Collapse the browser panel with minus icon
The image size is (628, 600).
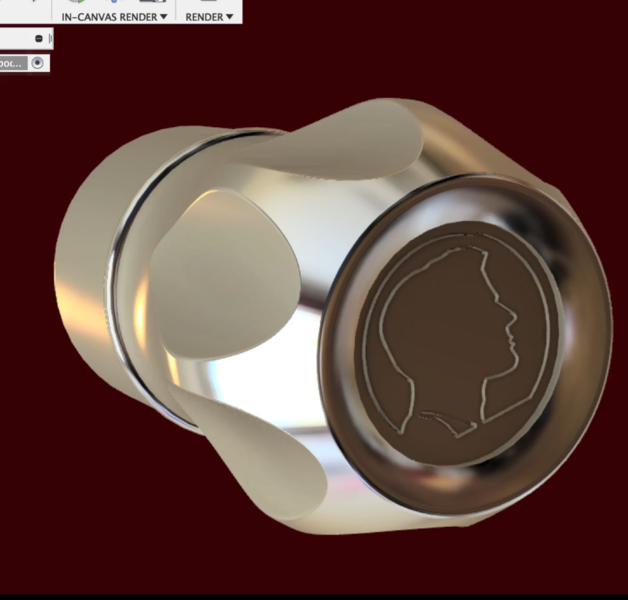click(39, 39)
